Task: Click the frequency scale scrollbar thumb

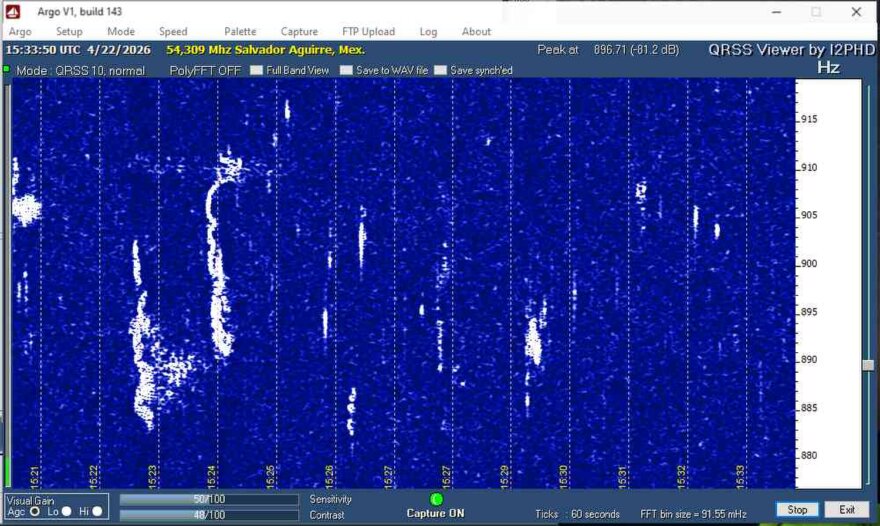Action: point(868,365)
